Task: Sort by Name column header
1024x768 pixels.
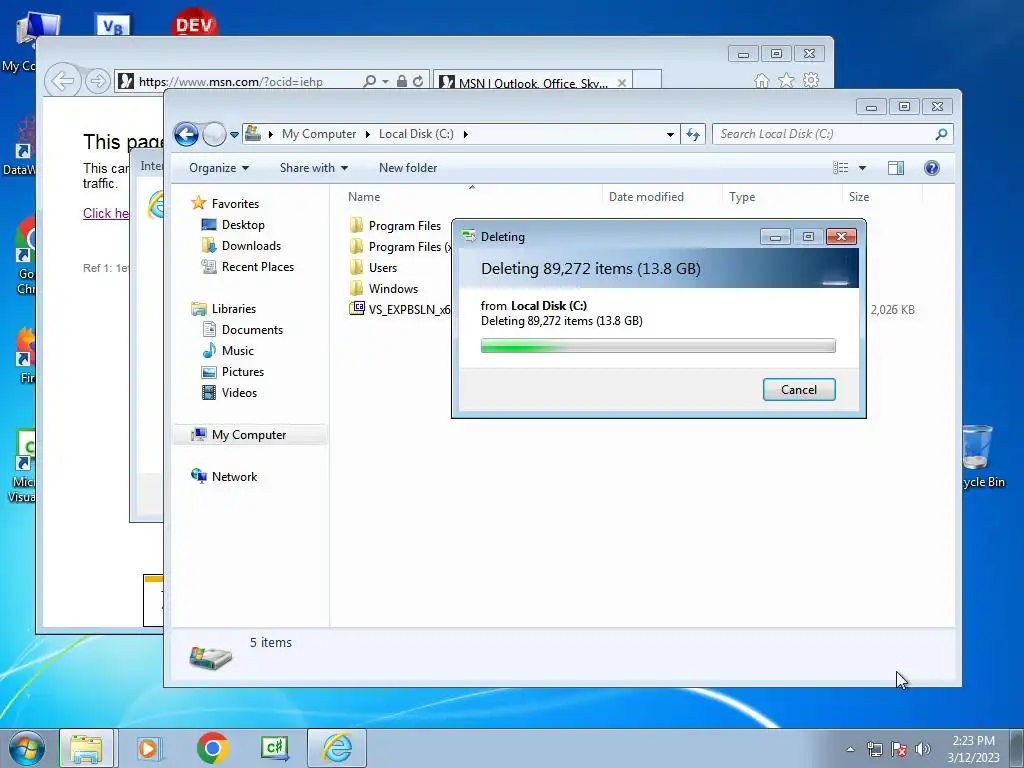Action: [364, 197]
